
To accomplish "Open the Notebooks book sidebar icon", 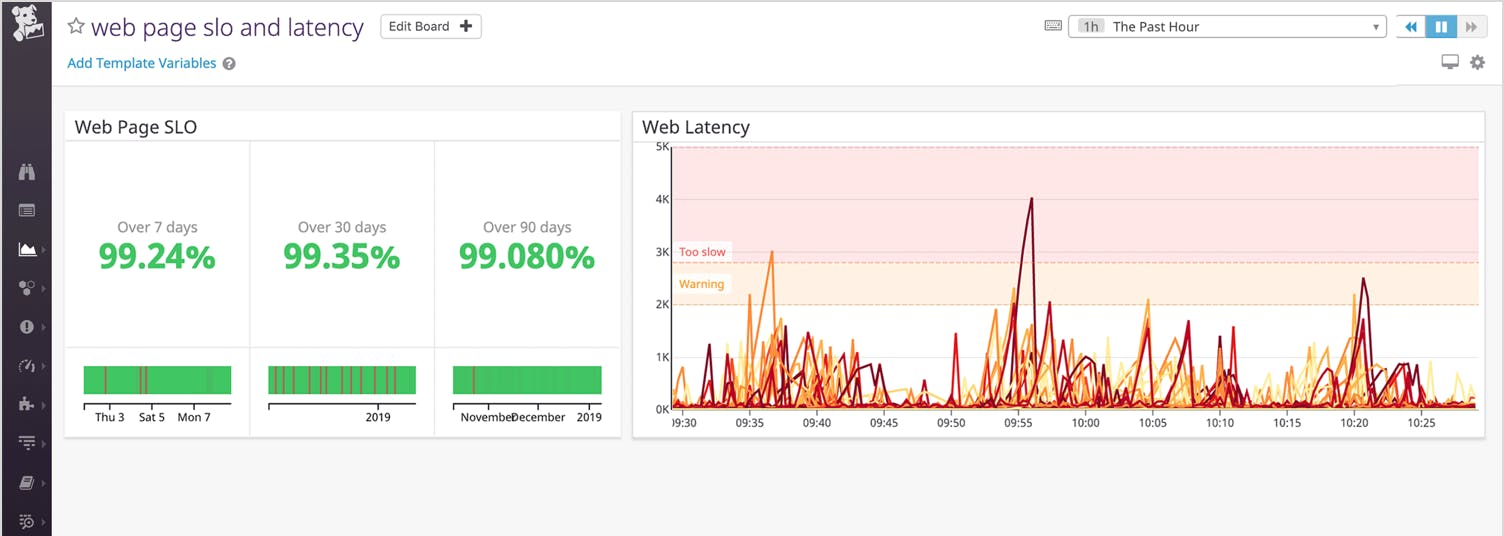I will click(x=27, y=483).
